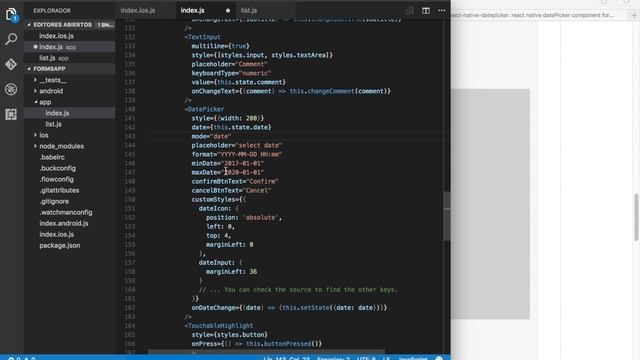Open the .babelrc file

tap(52, 157)
